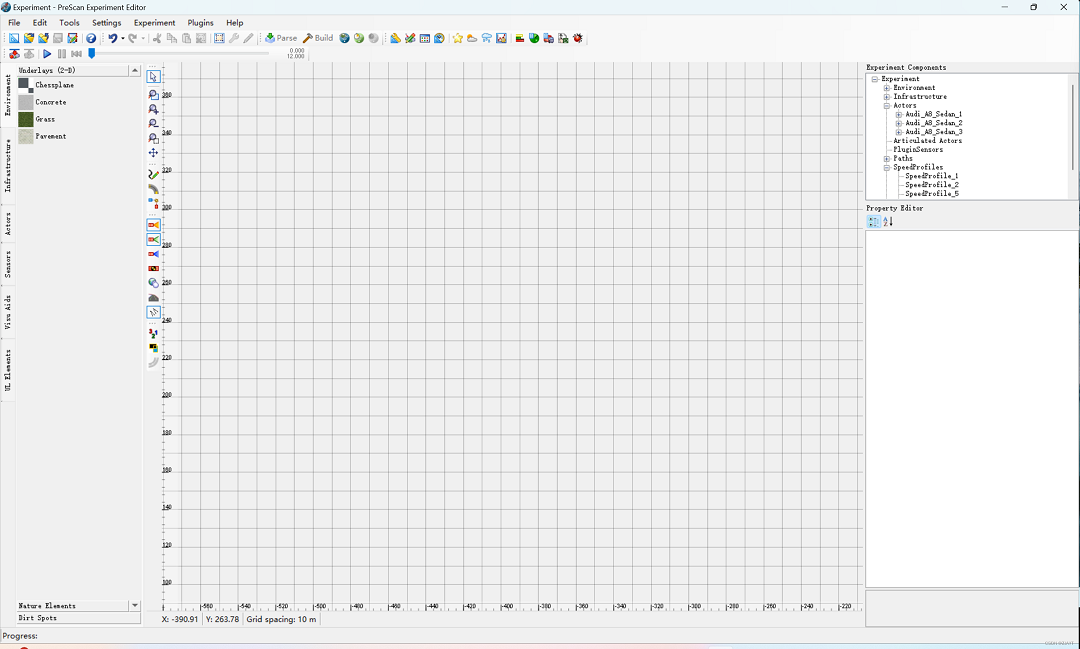
Task: Switch to the Infrastructure tab
Action: [x=8, y=165]
